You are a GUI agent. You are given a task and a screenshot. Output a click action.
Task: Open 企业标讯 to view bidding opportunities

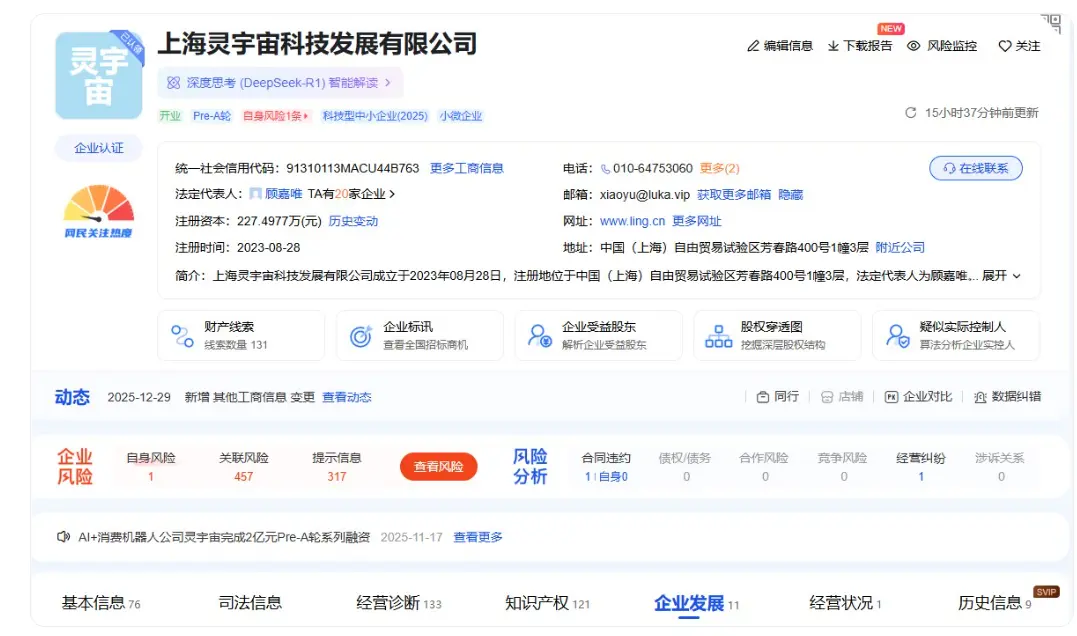point(360,334)
